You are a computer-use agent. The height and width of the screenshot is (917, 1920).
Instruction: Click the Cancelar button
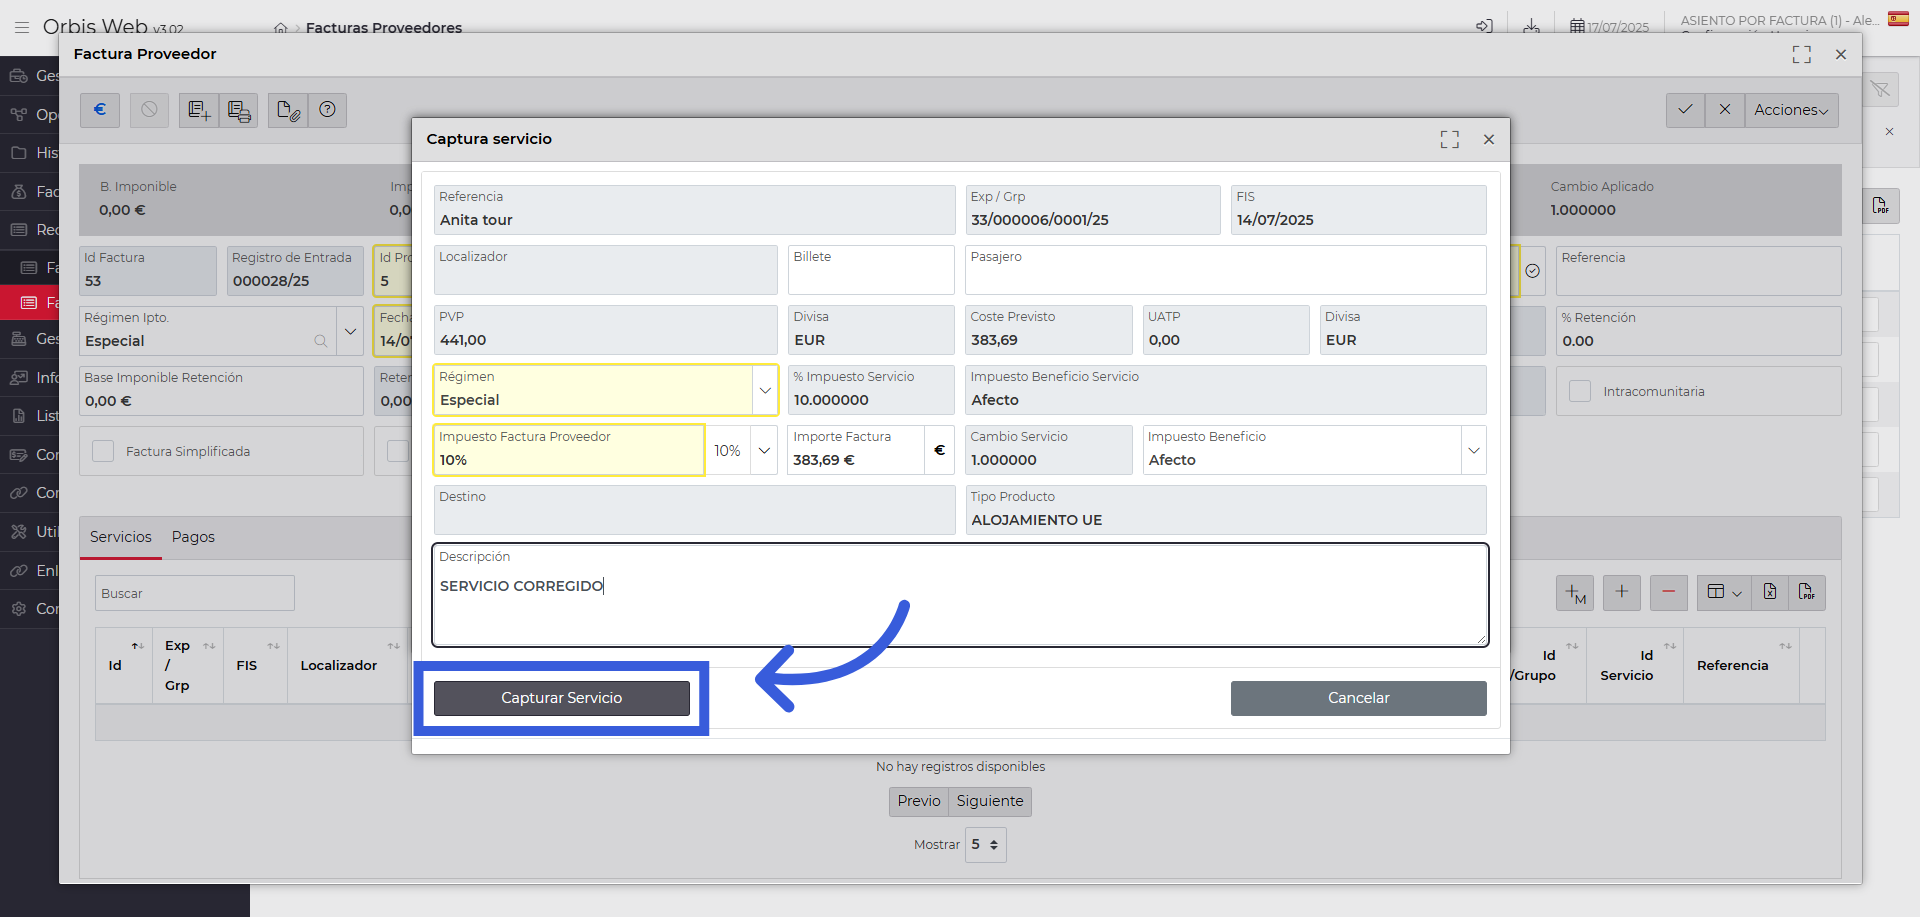(1358, 698)
